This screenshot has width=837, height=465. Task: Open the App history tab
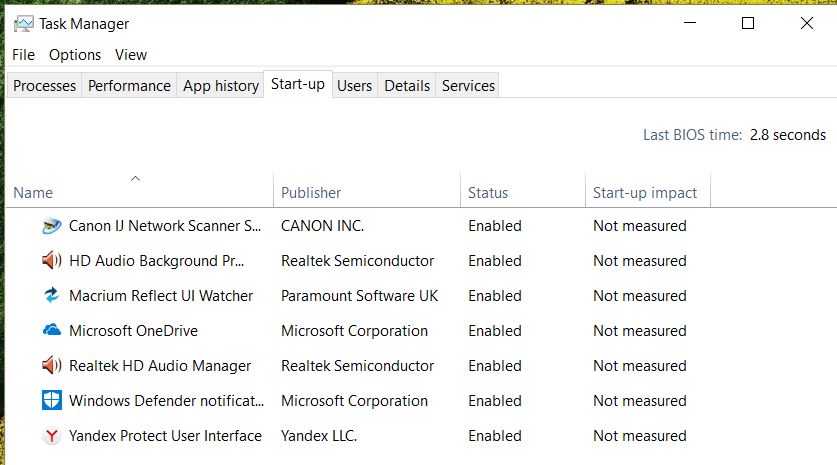(220, 85)
